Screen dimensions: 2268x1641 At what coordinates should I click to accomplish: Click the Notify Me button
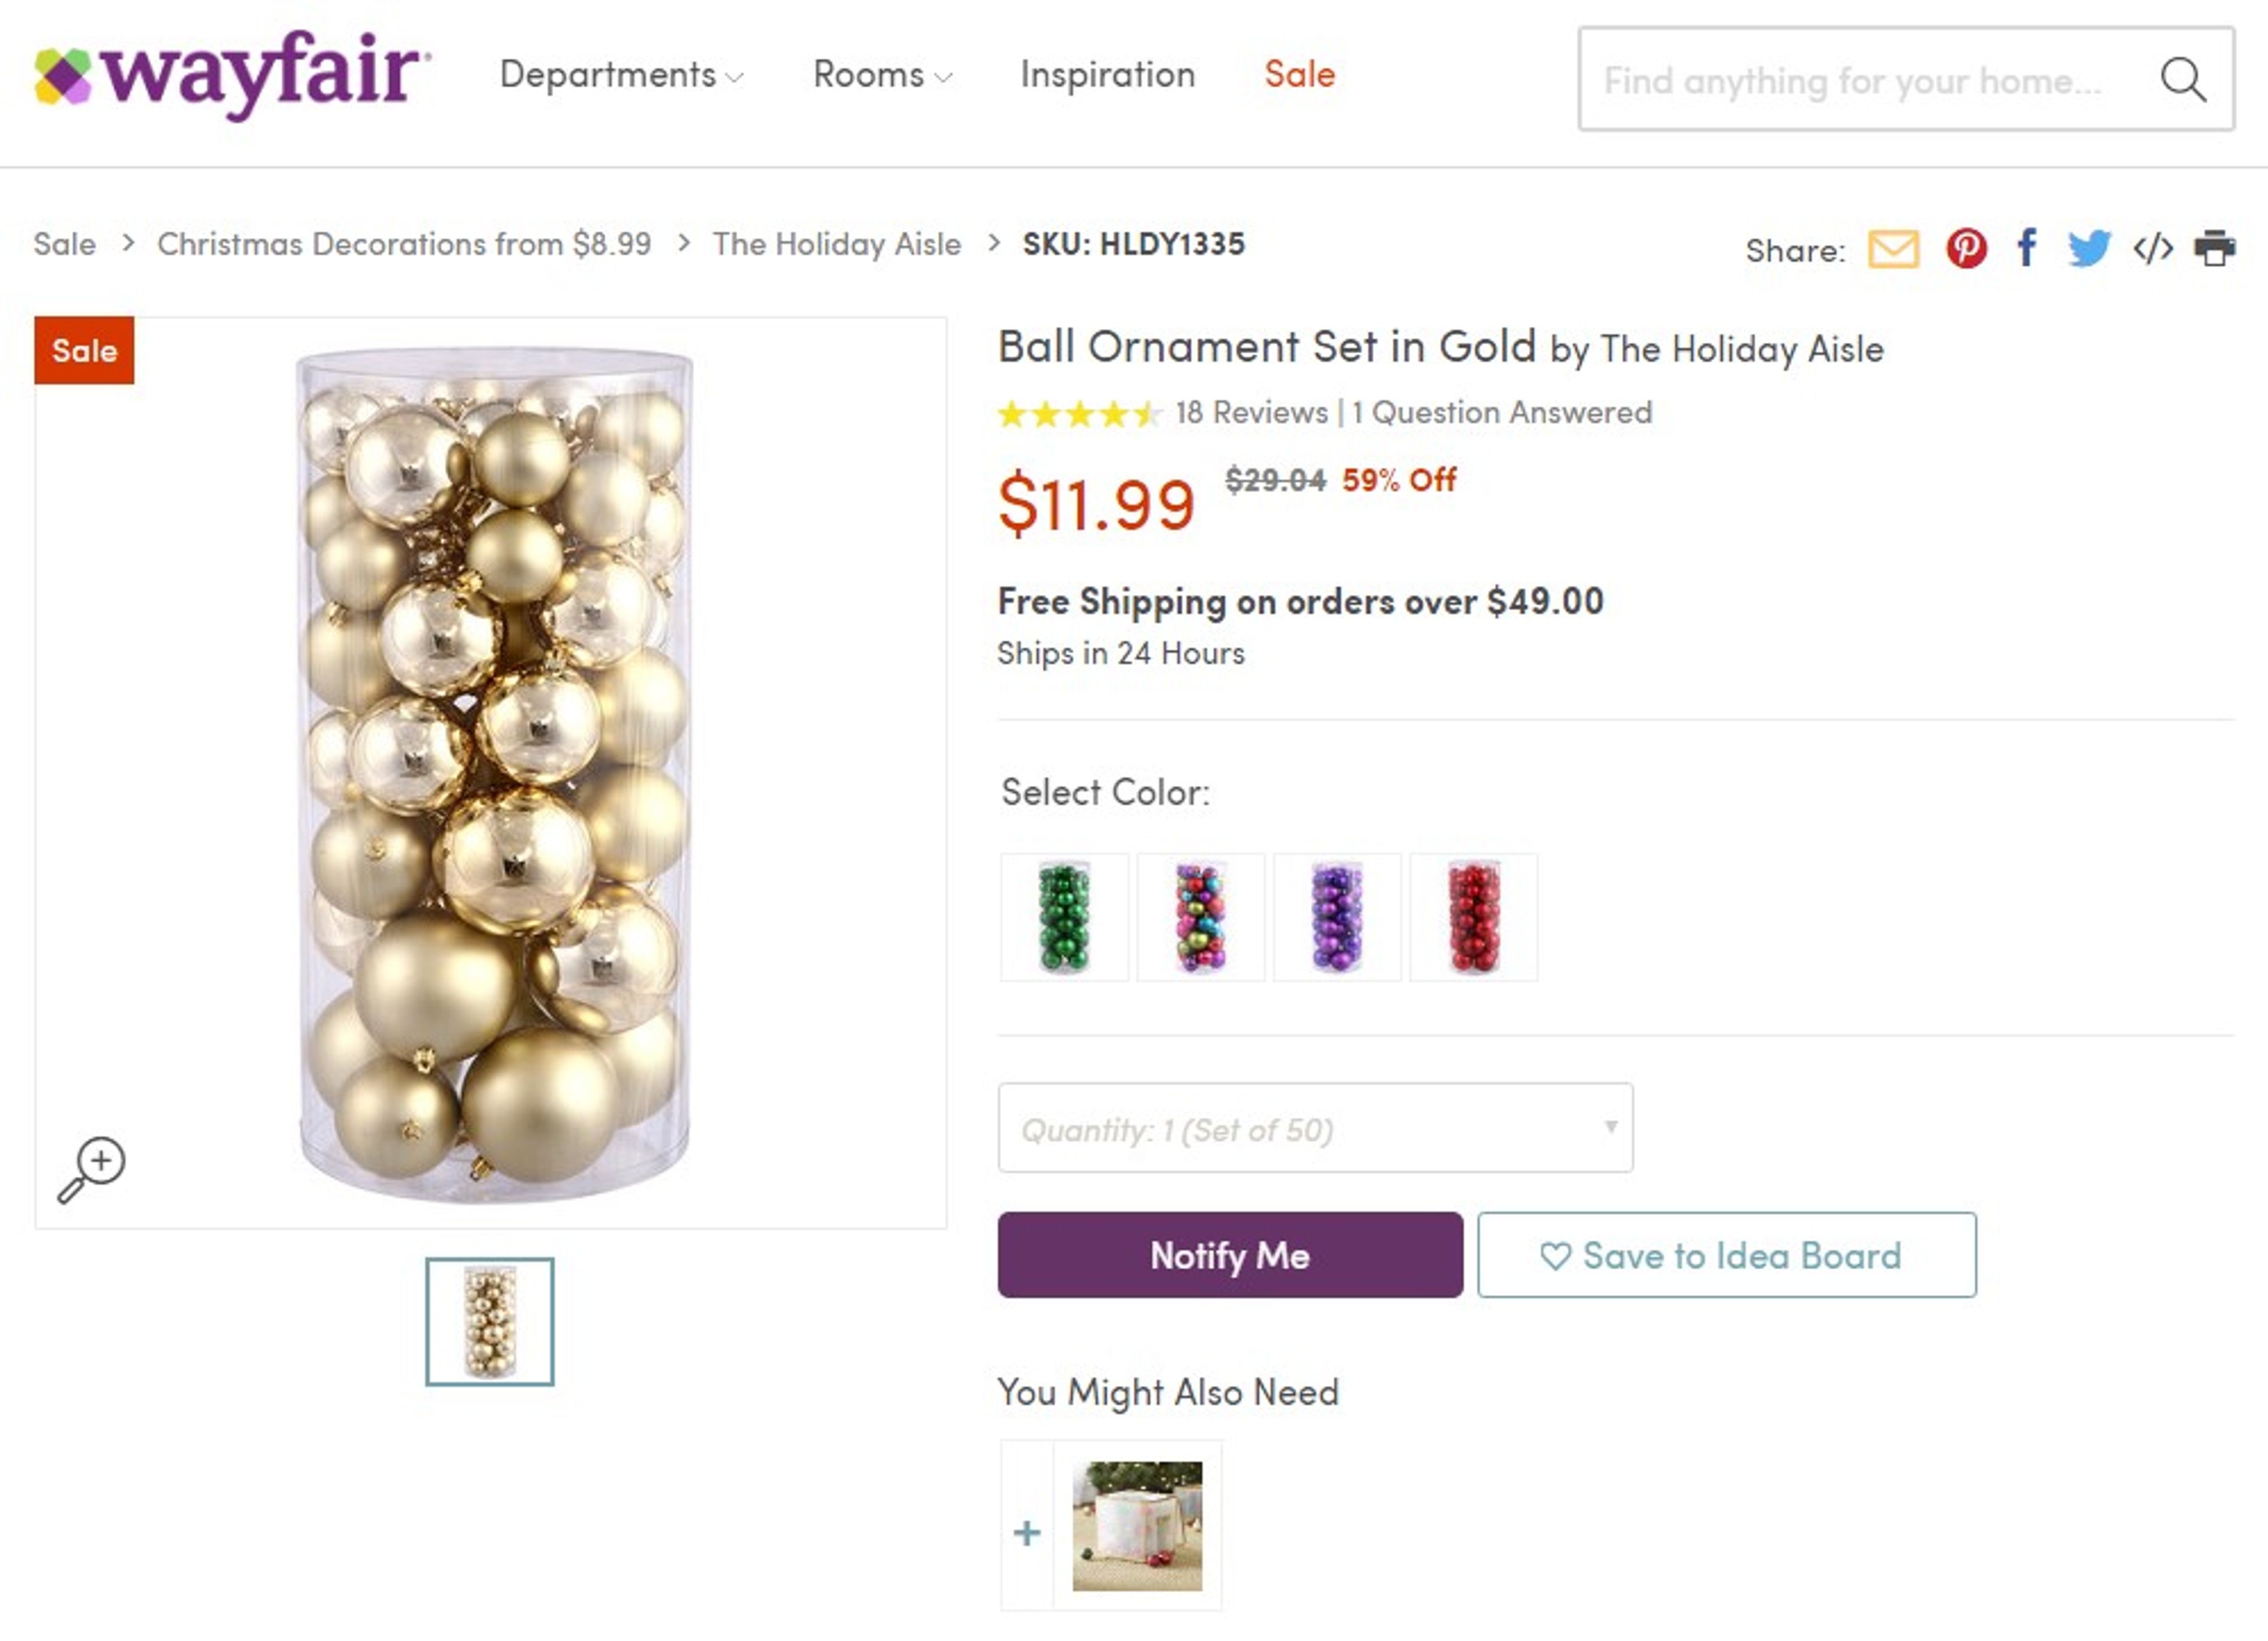click(x=1229, y=1257)
